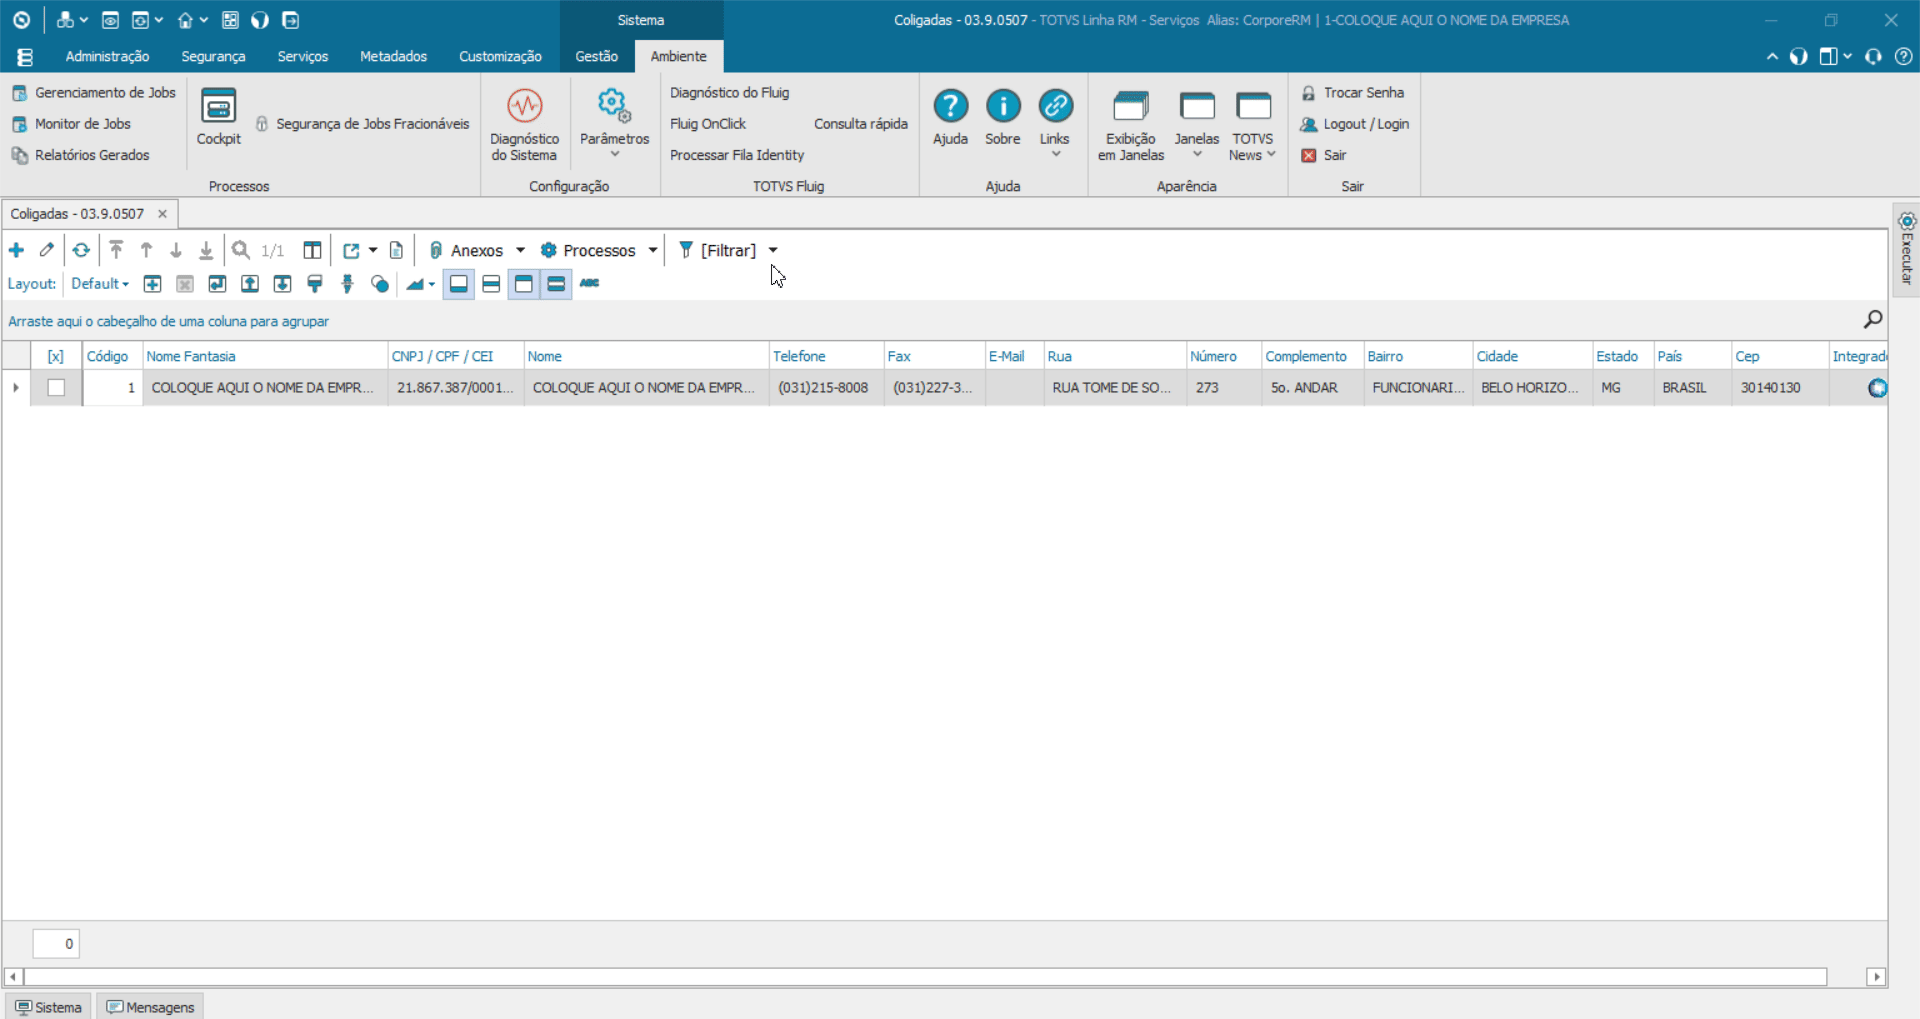
Task: Switch to the Gestão ribbon tab
Action: coord(596,57)
